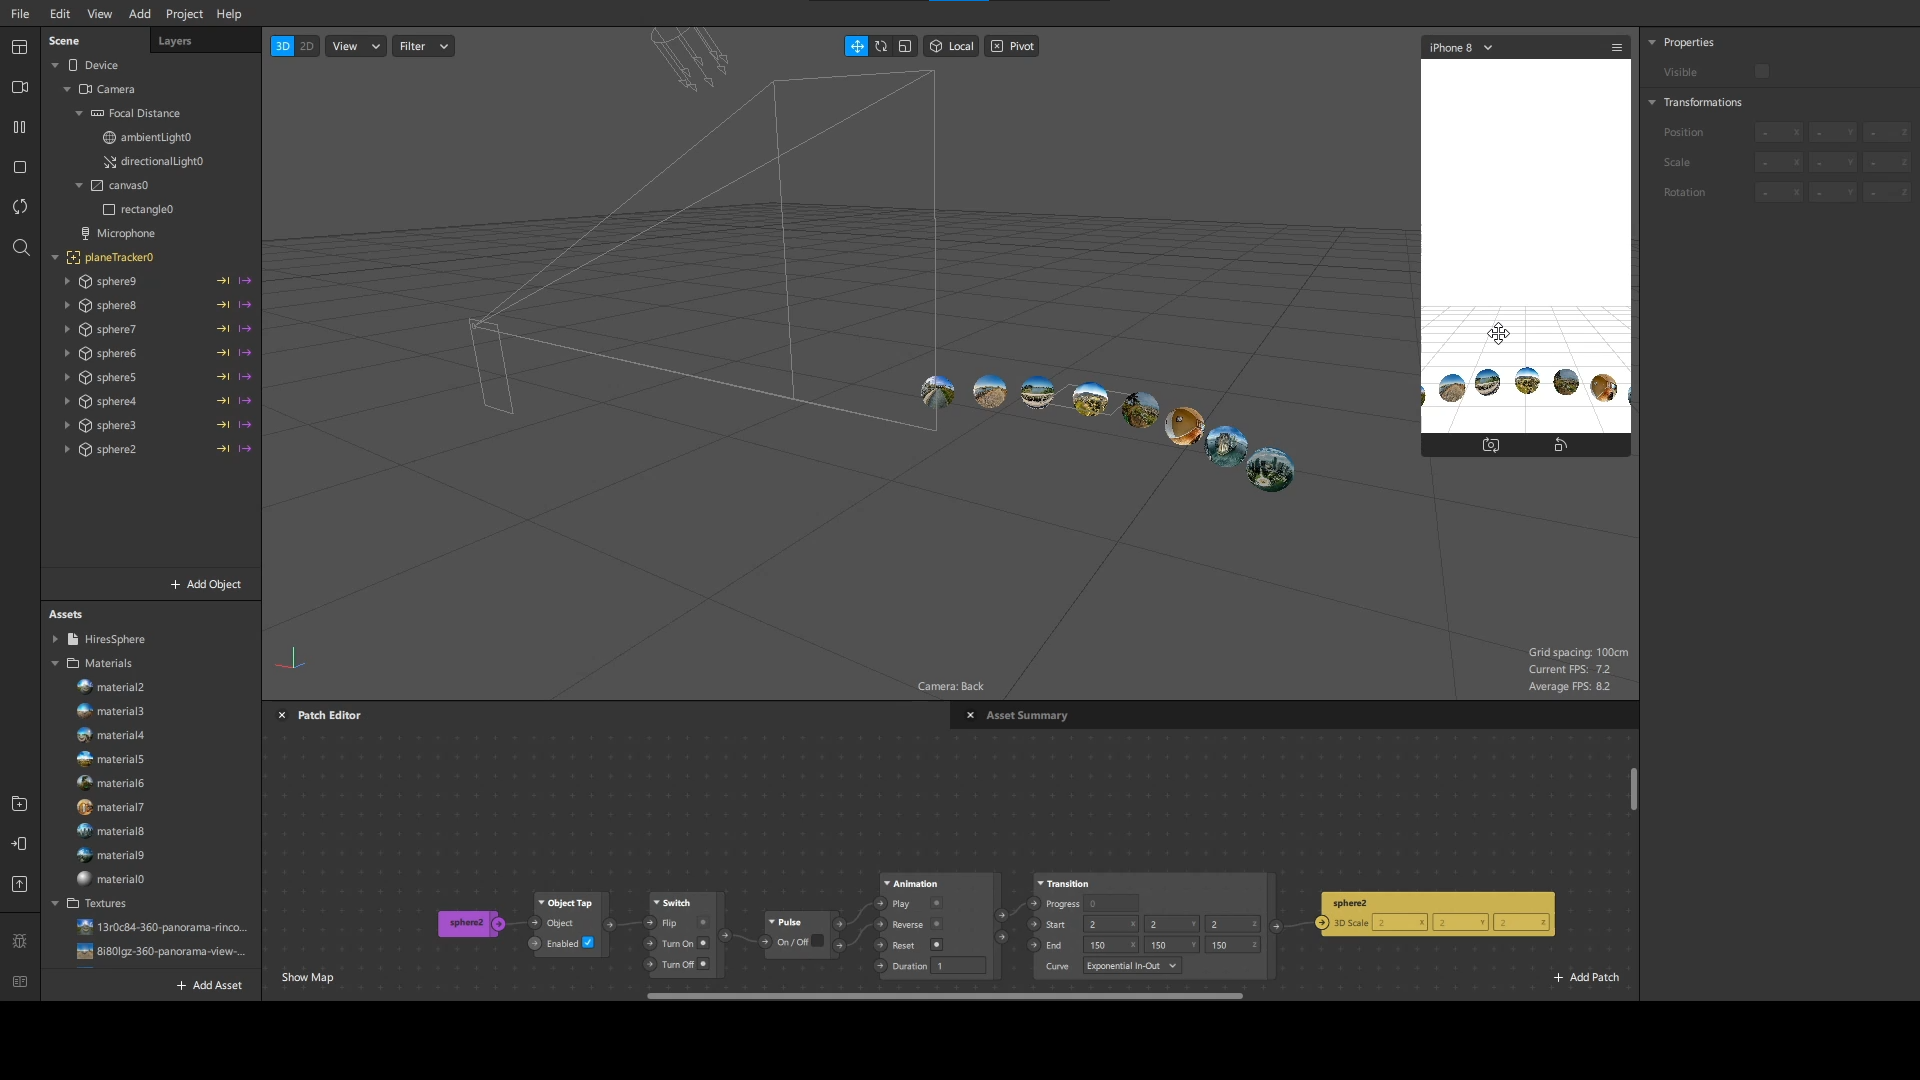Switch to the Layers tab
Screen dimensions: 1920x1080
coord(175,41)
